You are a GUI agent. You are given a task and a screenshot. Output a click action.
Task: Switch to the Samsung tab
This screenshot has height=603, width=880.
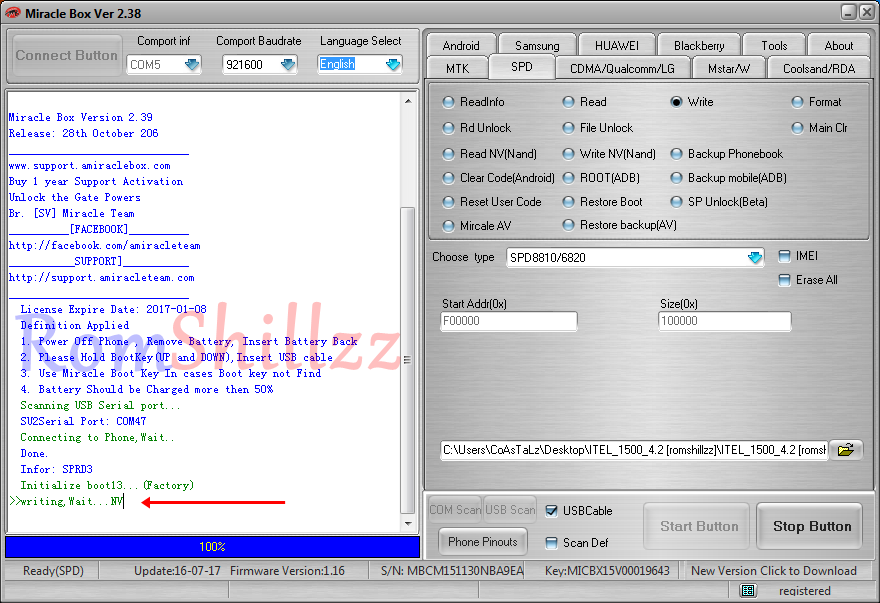click(537, 45)
